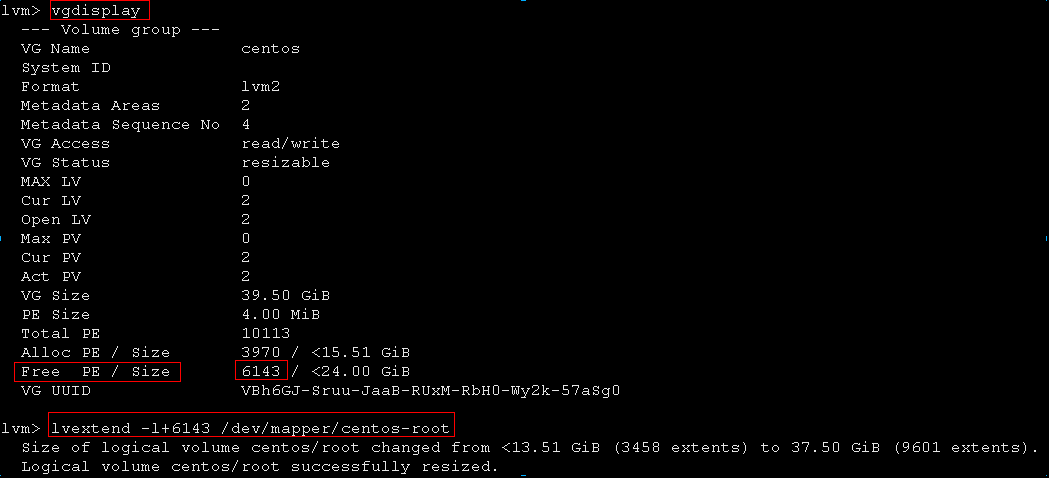This screenshot has height=478, width=1049.
Task: Click the highlighted vgdisplay command
Action: [x=96, y=11]
